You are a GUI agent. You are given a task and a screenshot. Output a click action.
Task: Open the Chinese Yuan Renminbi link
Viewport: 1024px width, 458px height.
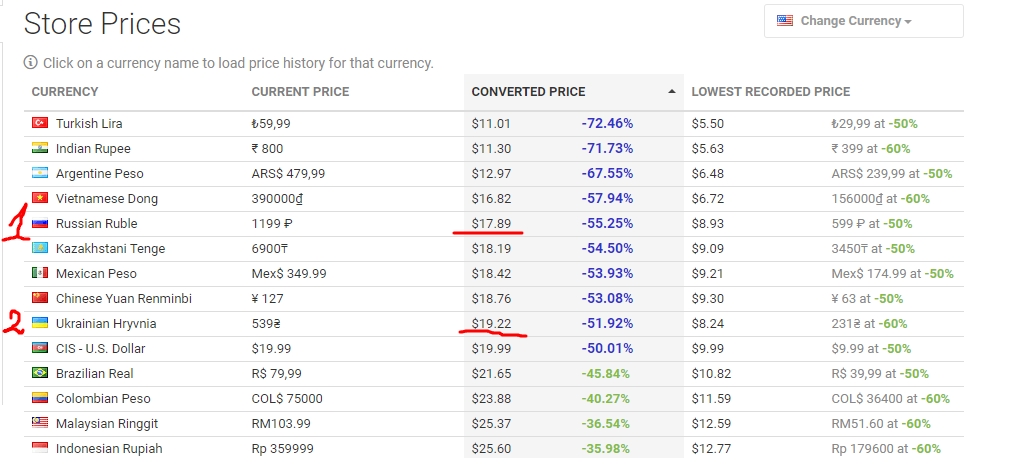click(124, 299)
